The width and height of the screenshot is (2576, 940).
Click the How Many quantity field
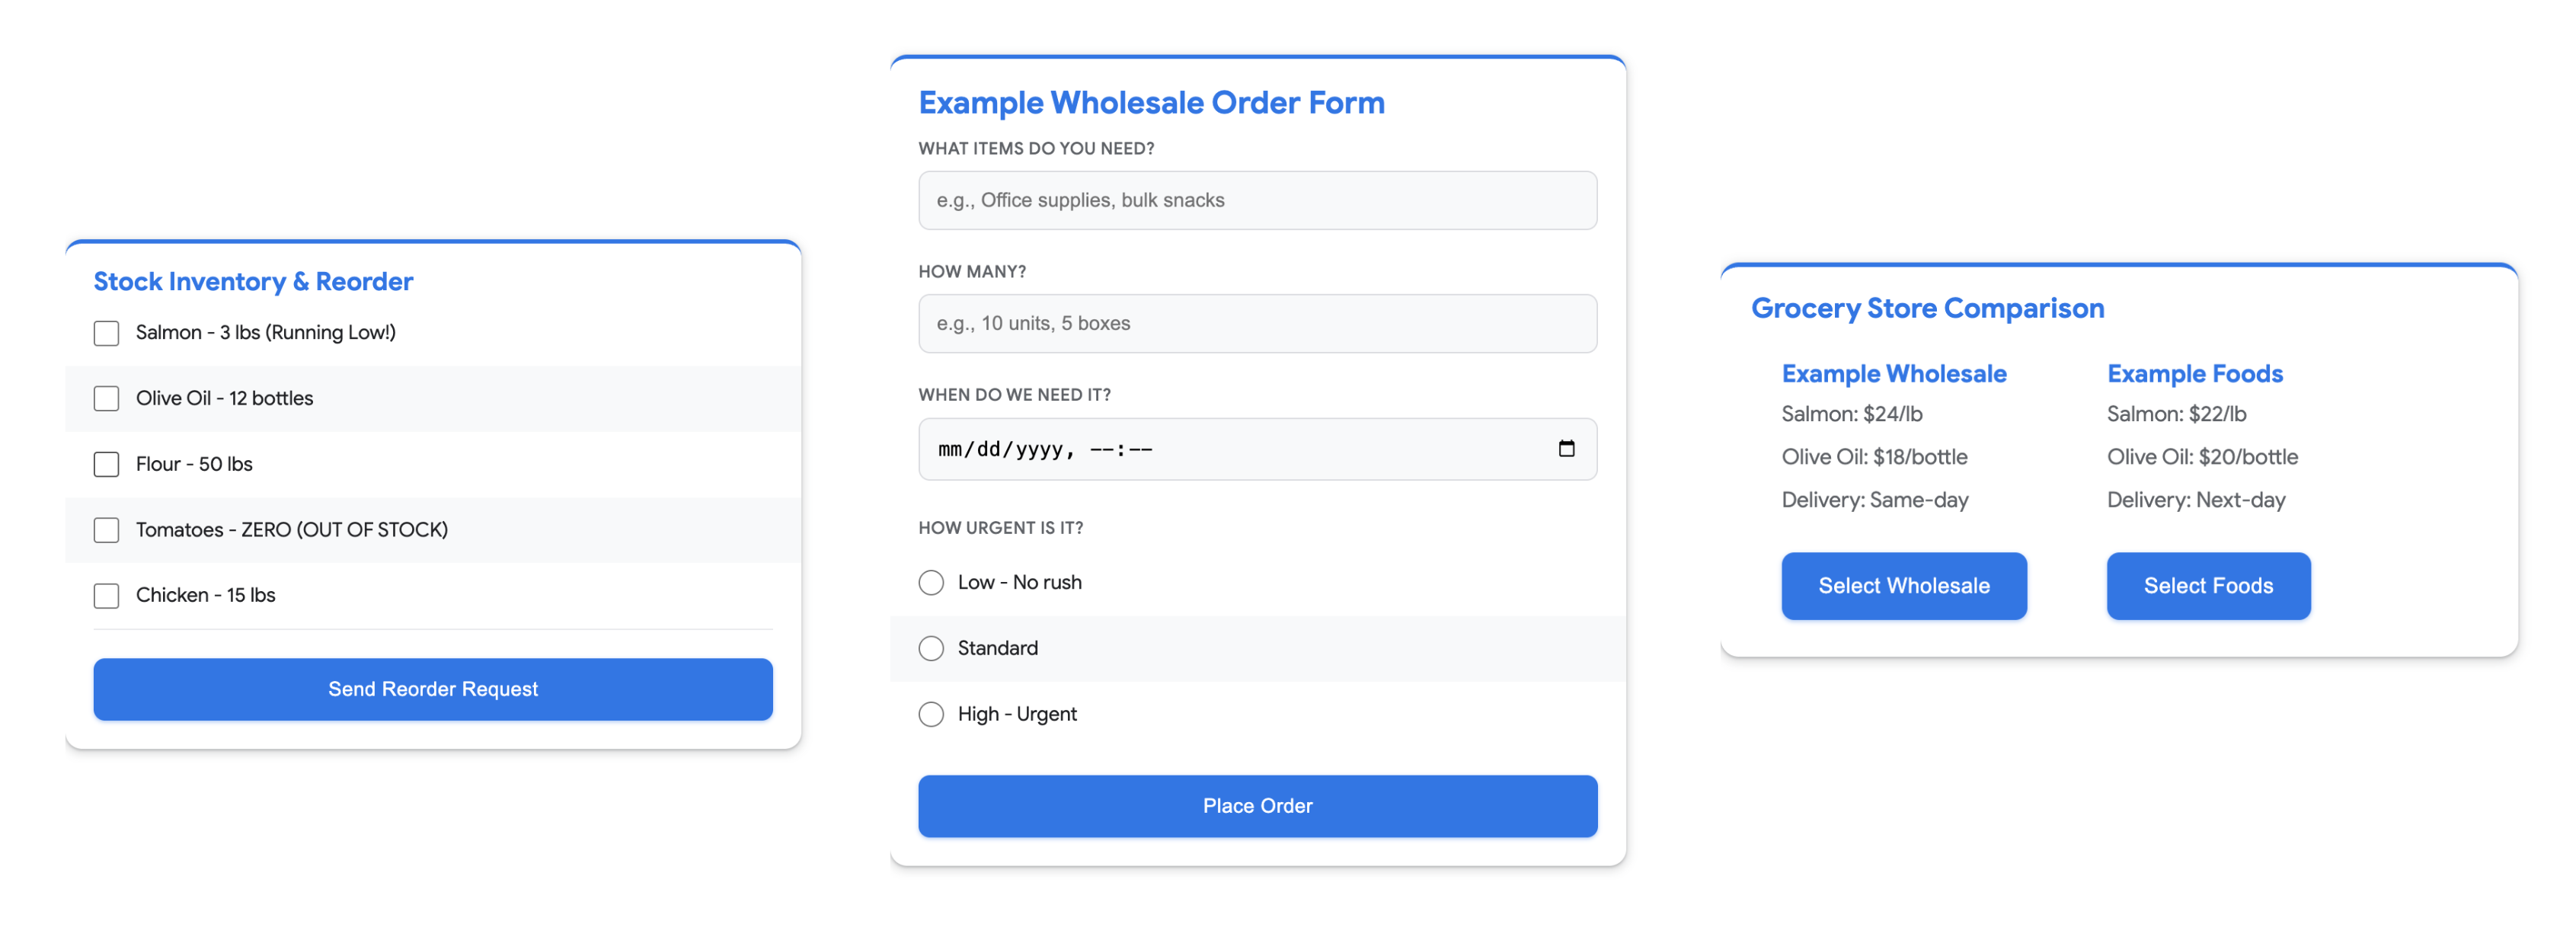[1257, 323]
